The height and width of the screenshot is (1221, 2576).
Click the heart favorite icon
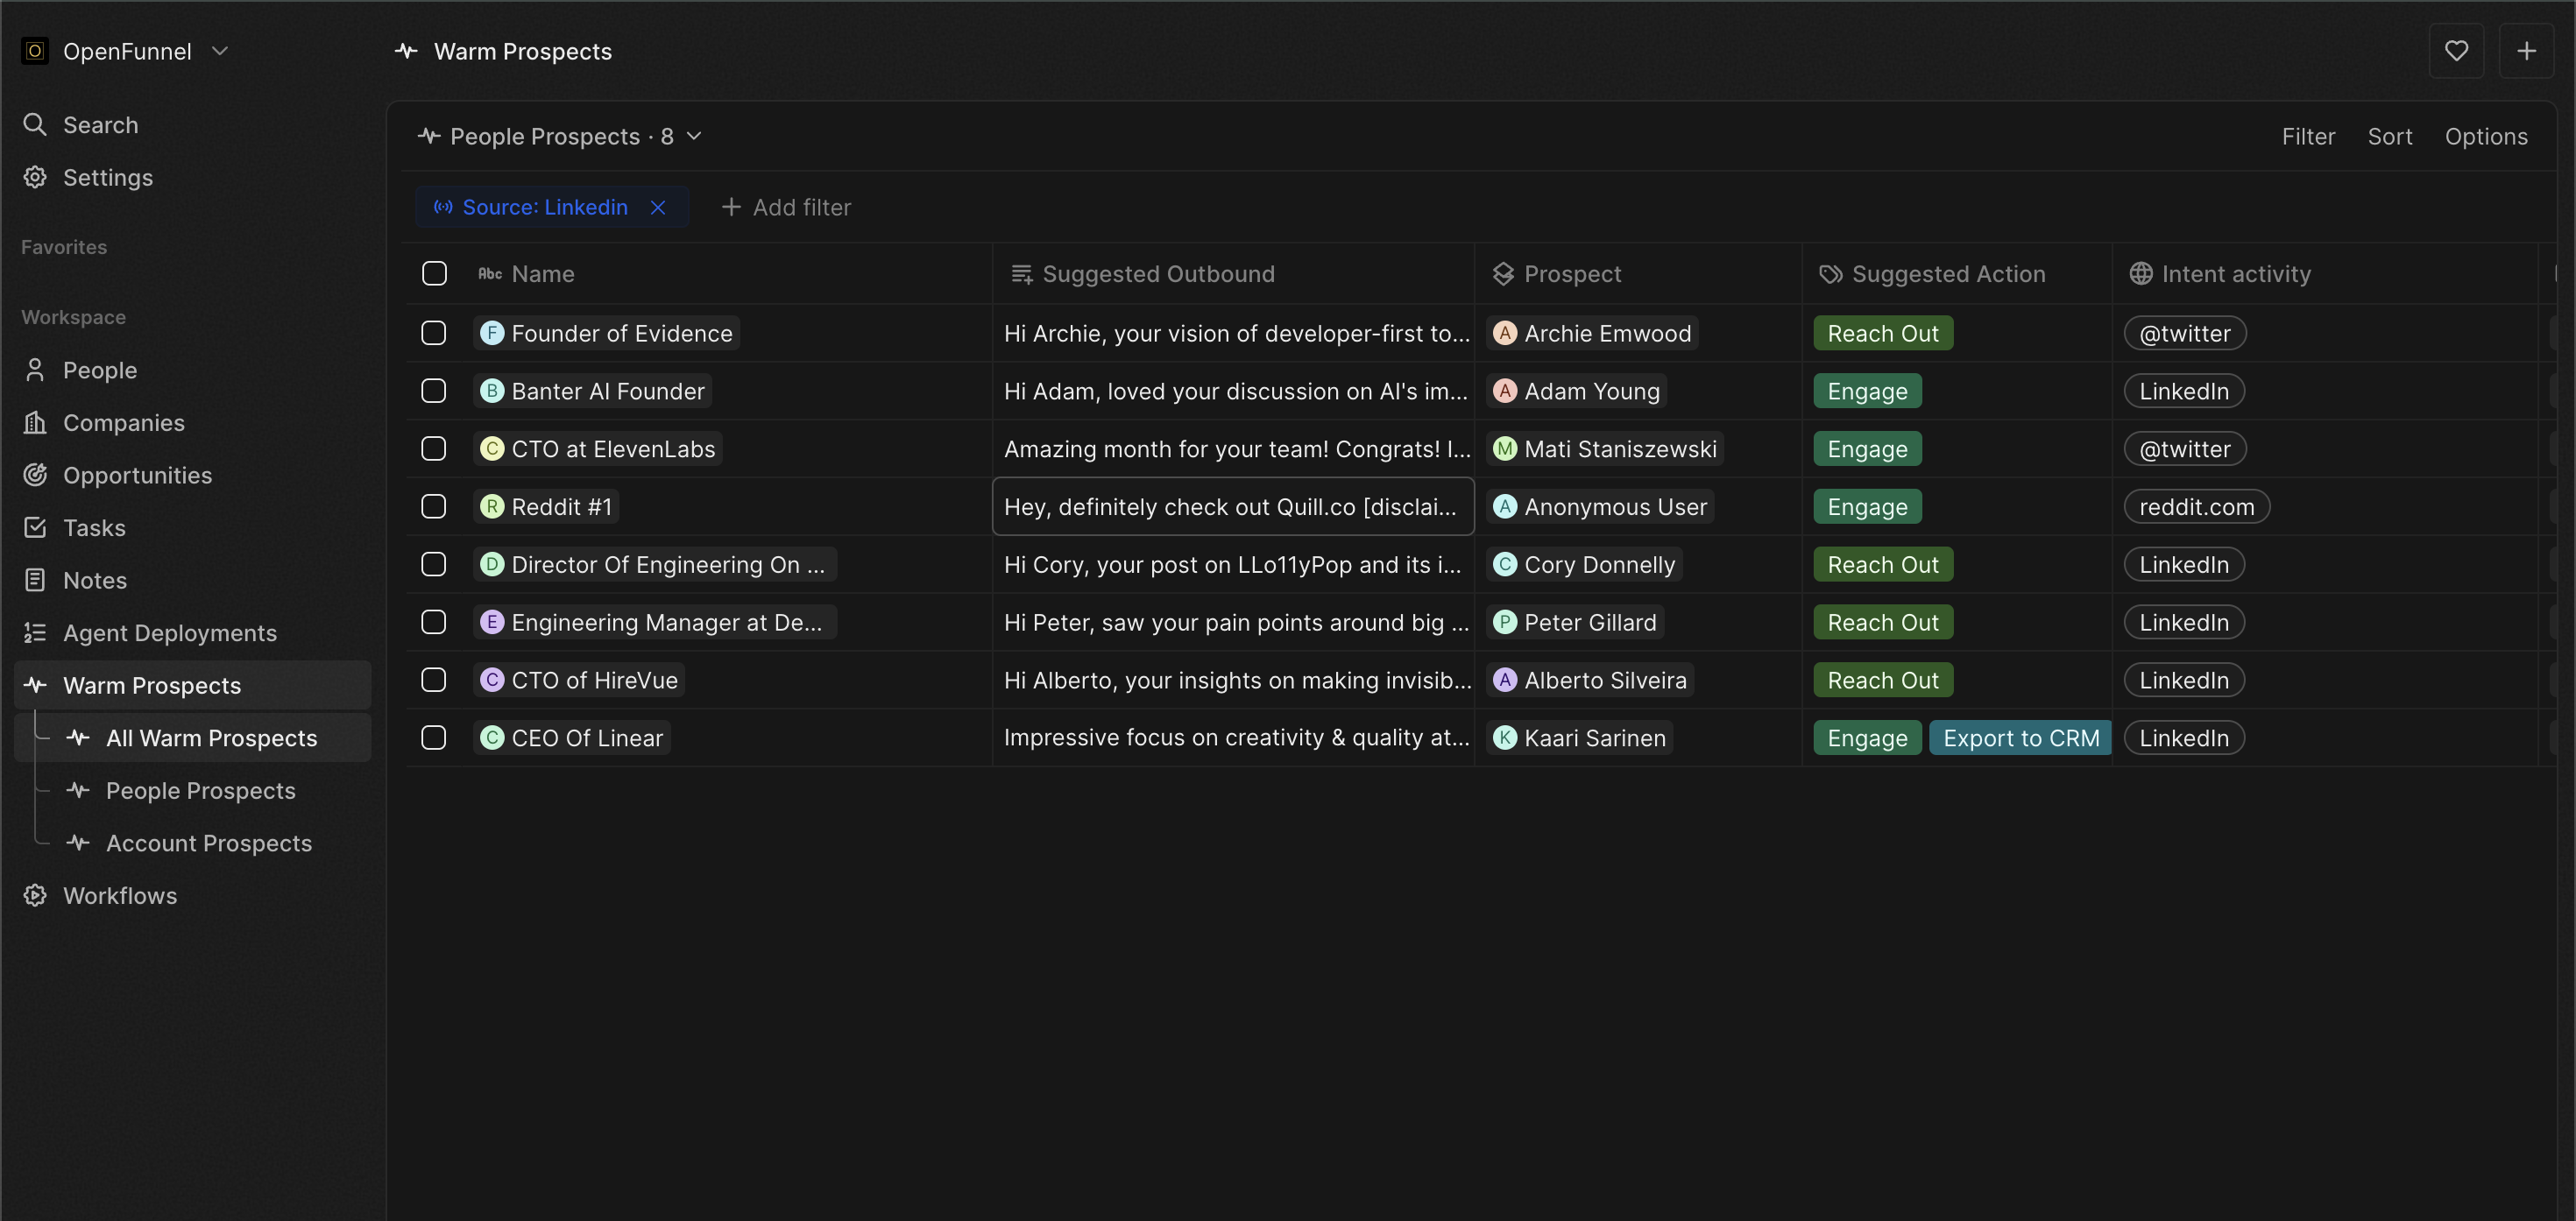tap(2456, 51)
